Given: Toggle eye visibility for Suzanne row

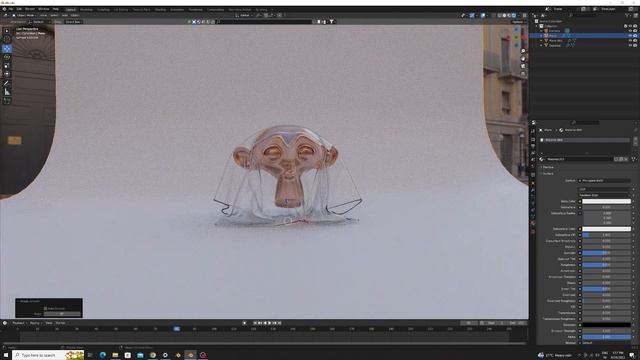Looking at the screenshot, I should point(631,45).
